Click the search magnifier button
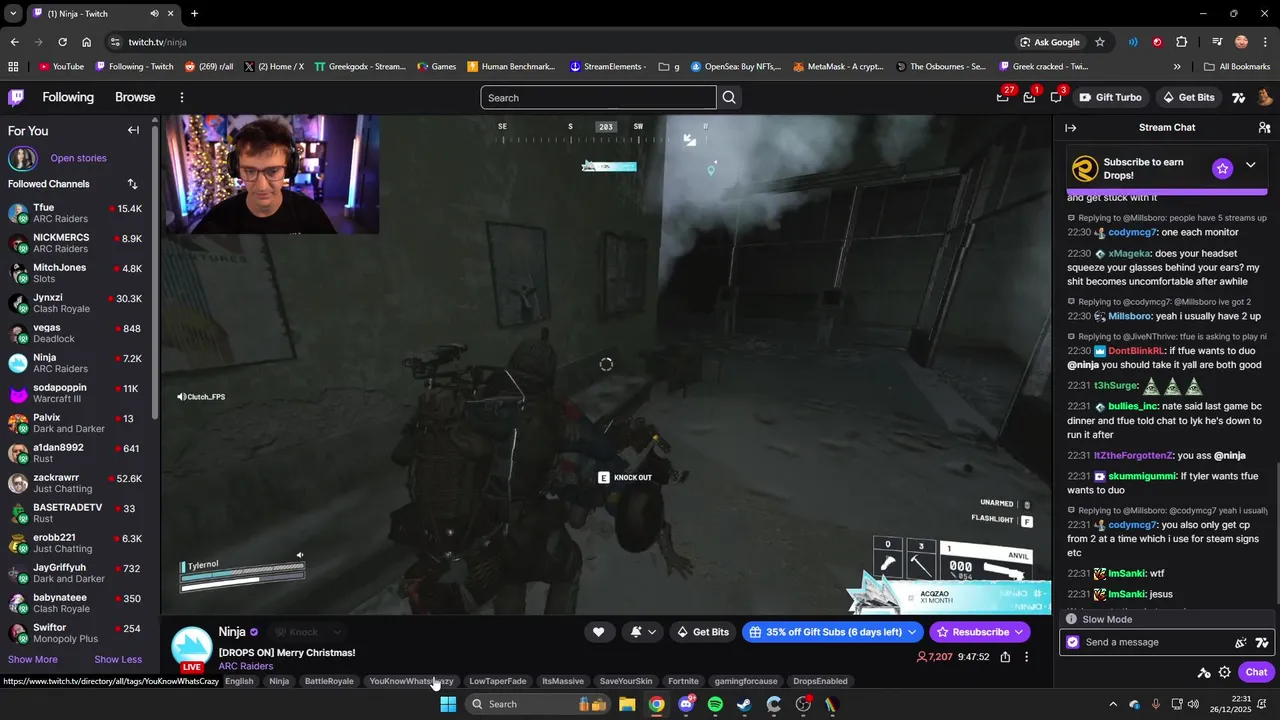This screenshot has height=720, width=1280. pyautogui.click(x=729, y=97)
